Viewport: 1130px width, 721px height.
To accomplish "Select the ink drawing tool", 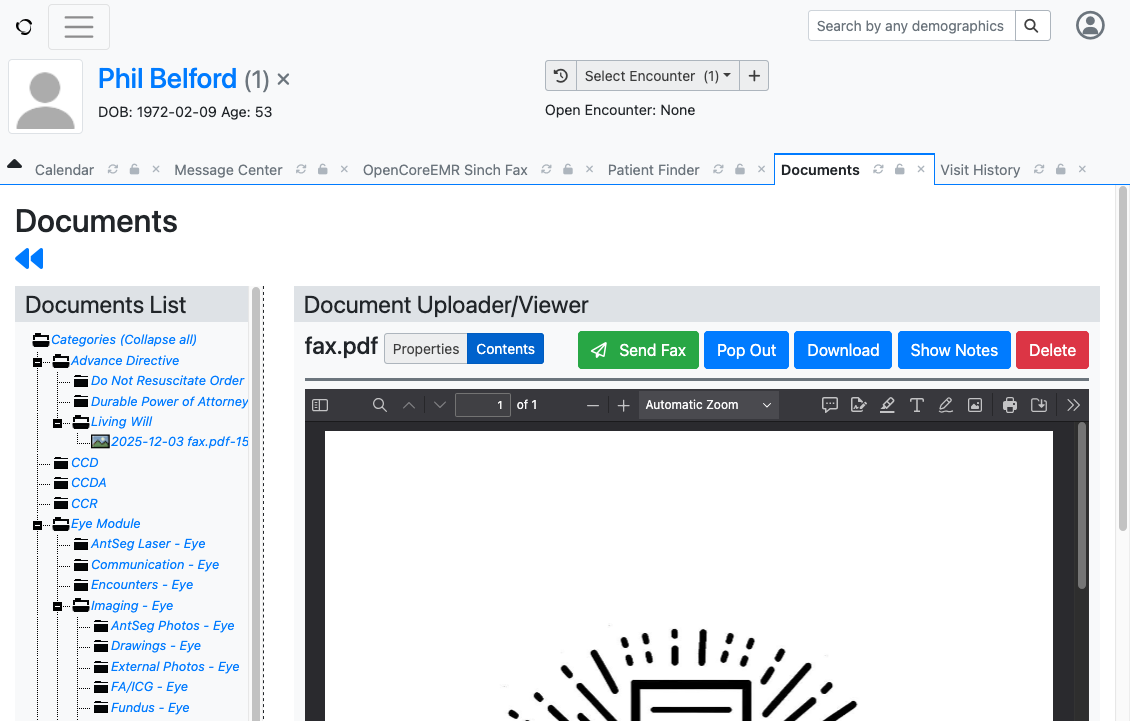I will click(x=946, y=404).
